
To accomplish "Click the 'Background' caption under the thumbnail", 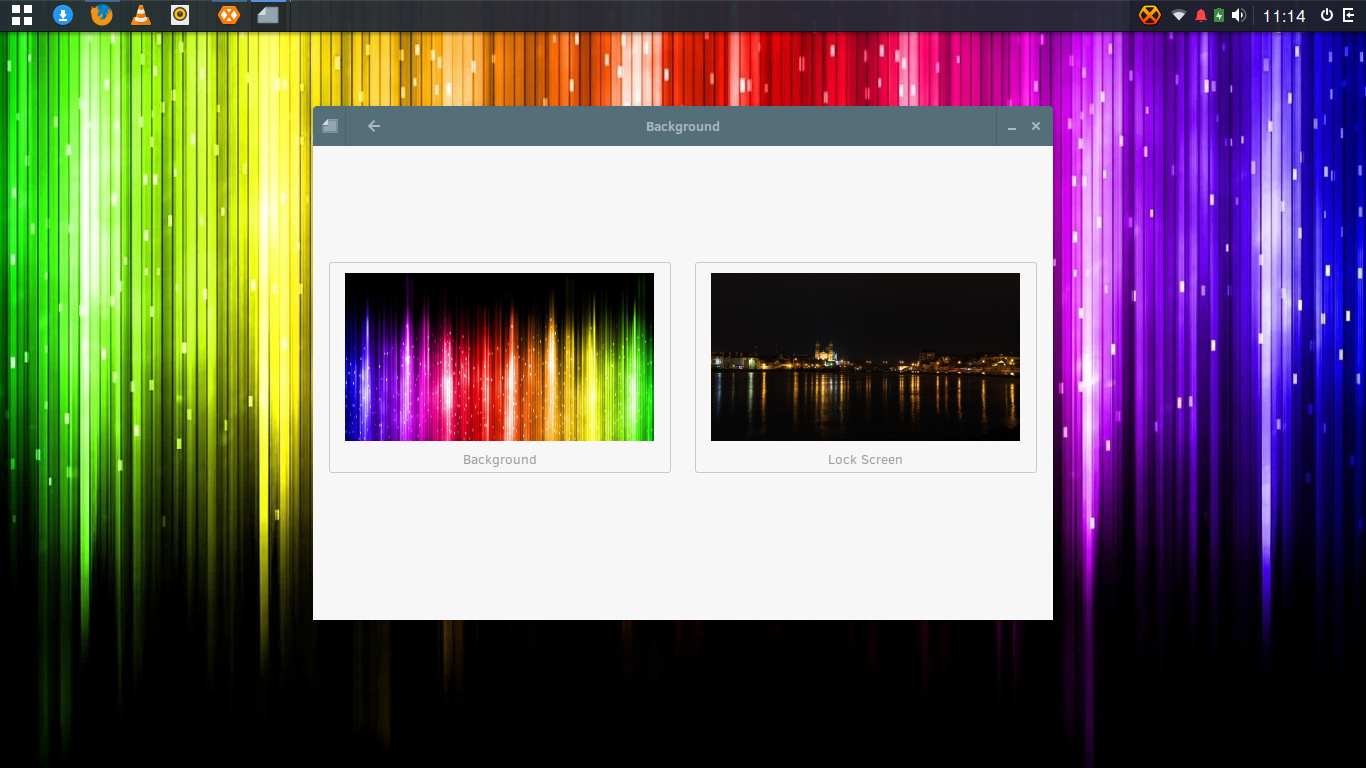I will 500,460.
